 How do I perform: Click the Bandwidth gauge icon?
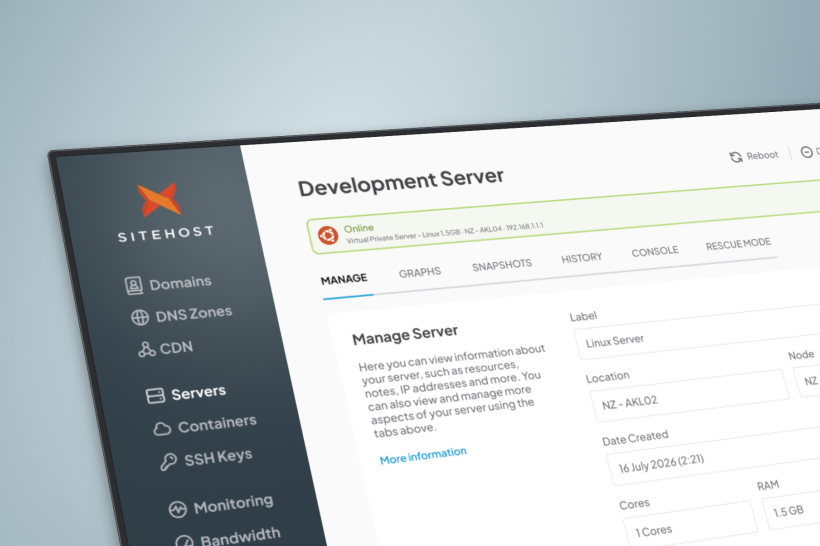pos(184,540)
